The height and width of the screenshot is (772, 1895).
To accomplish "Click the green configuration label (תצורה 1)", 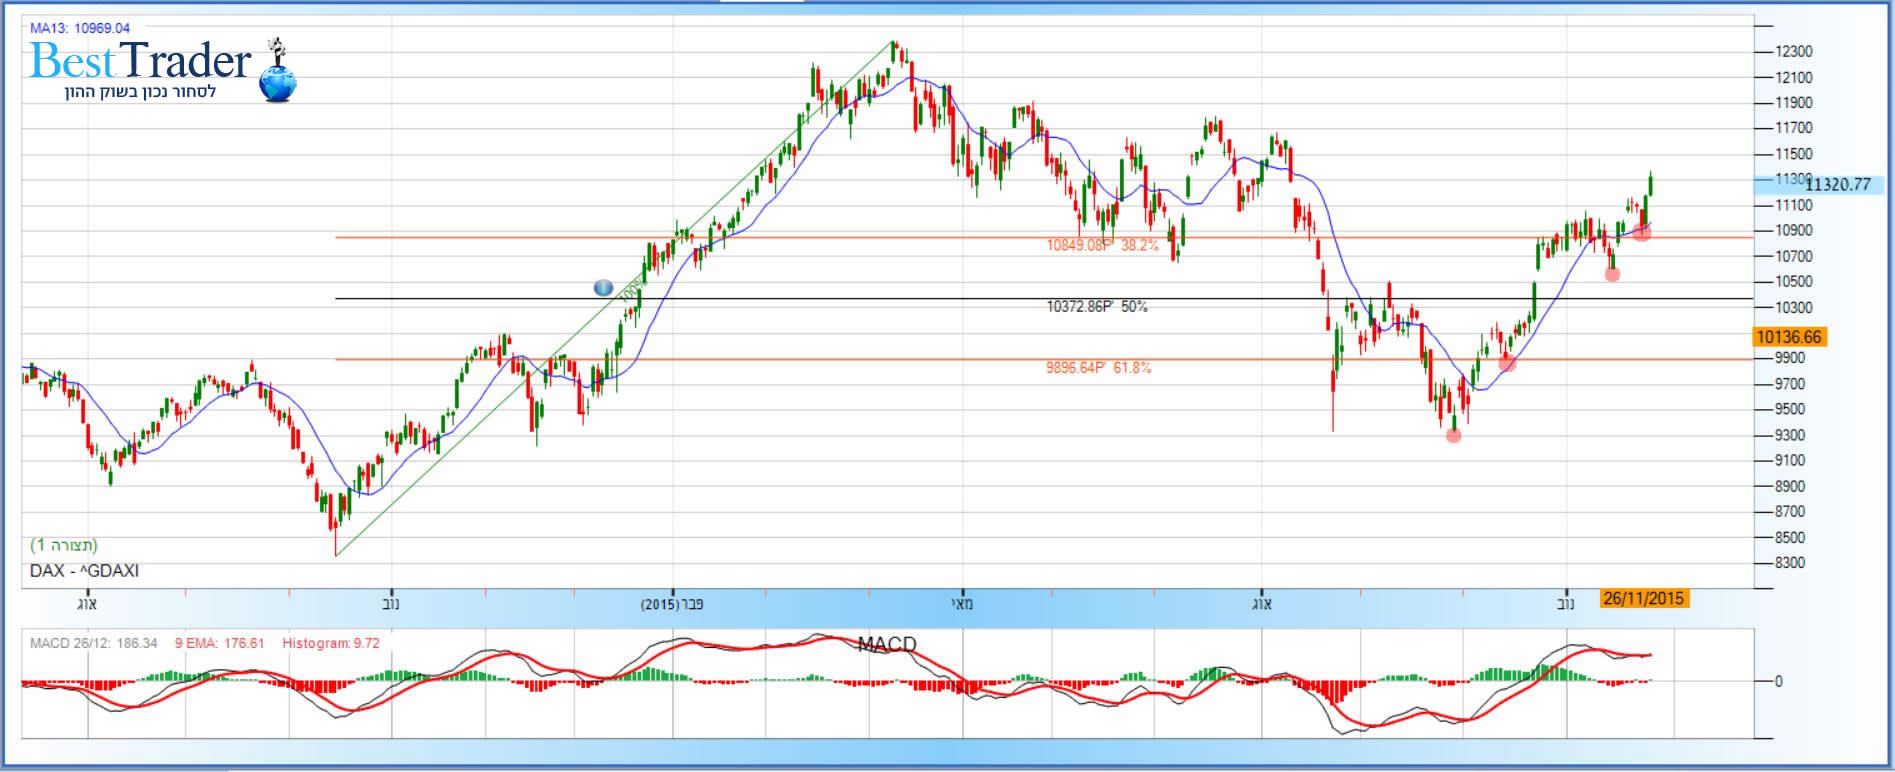I will 64,545.
